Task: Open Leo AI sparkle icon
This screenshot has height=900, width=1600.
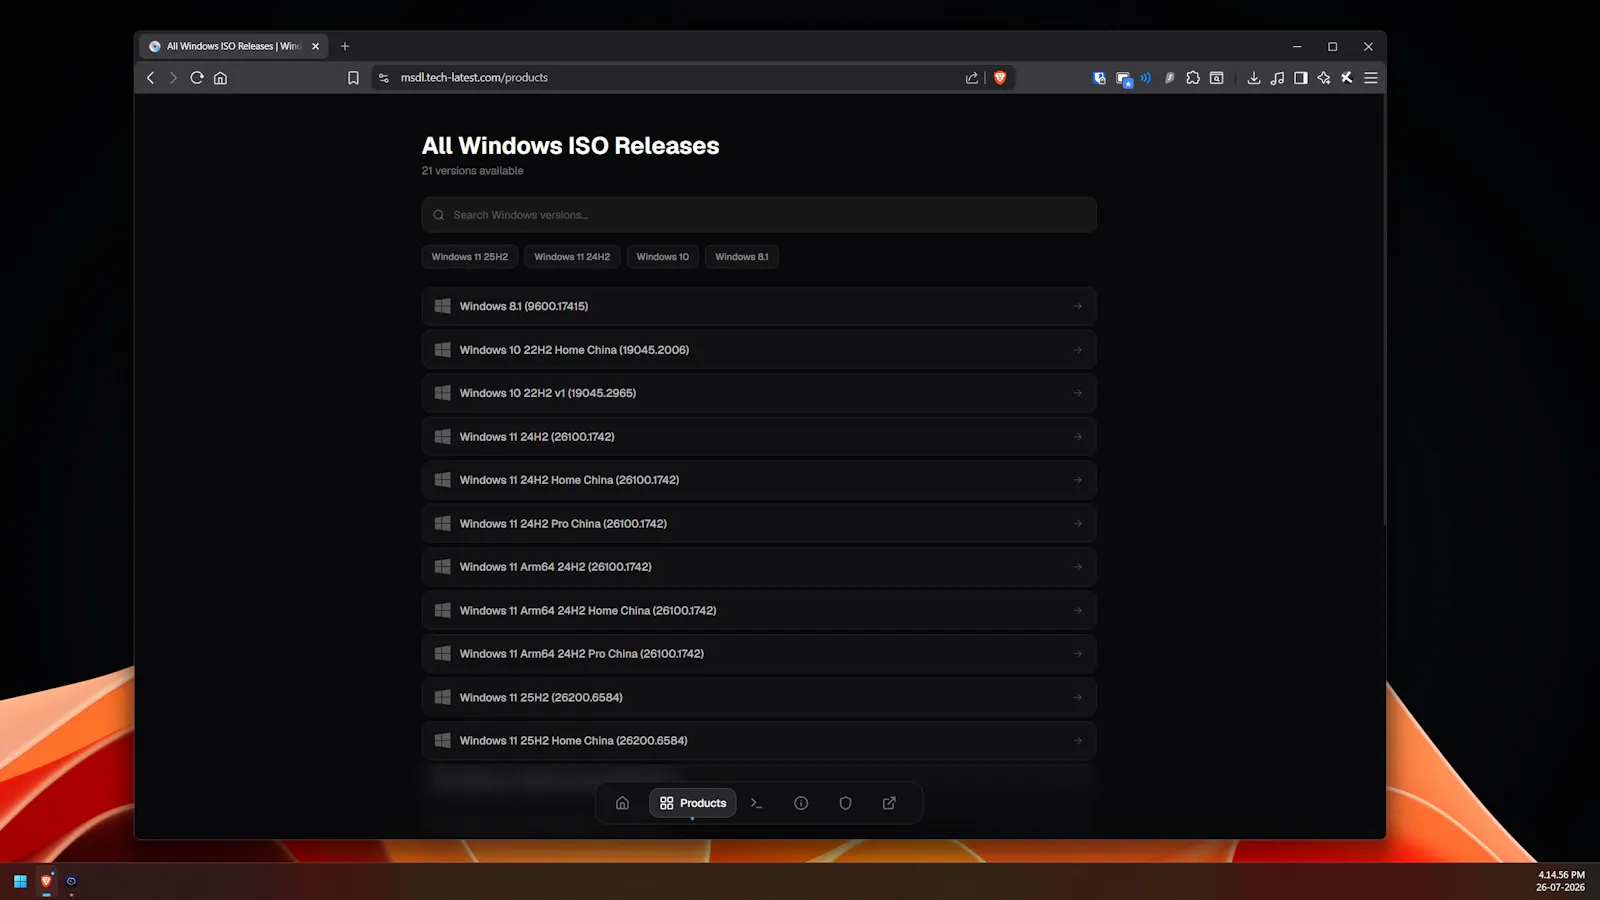Action: pyautogui.click(x=1324, y=77)
